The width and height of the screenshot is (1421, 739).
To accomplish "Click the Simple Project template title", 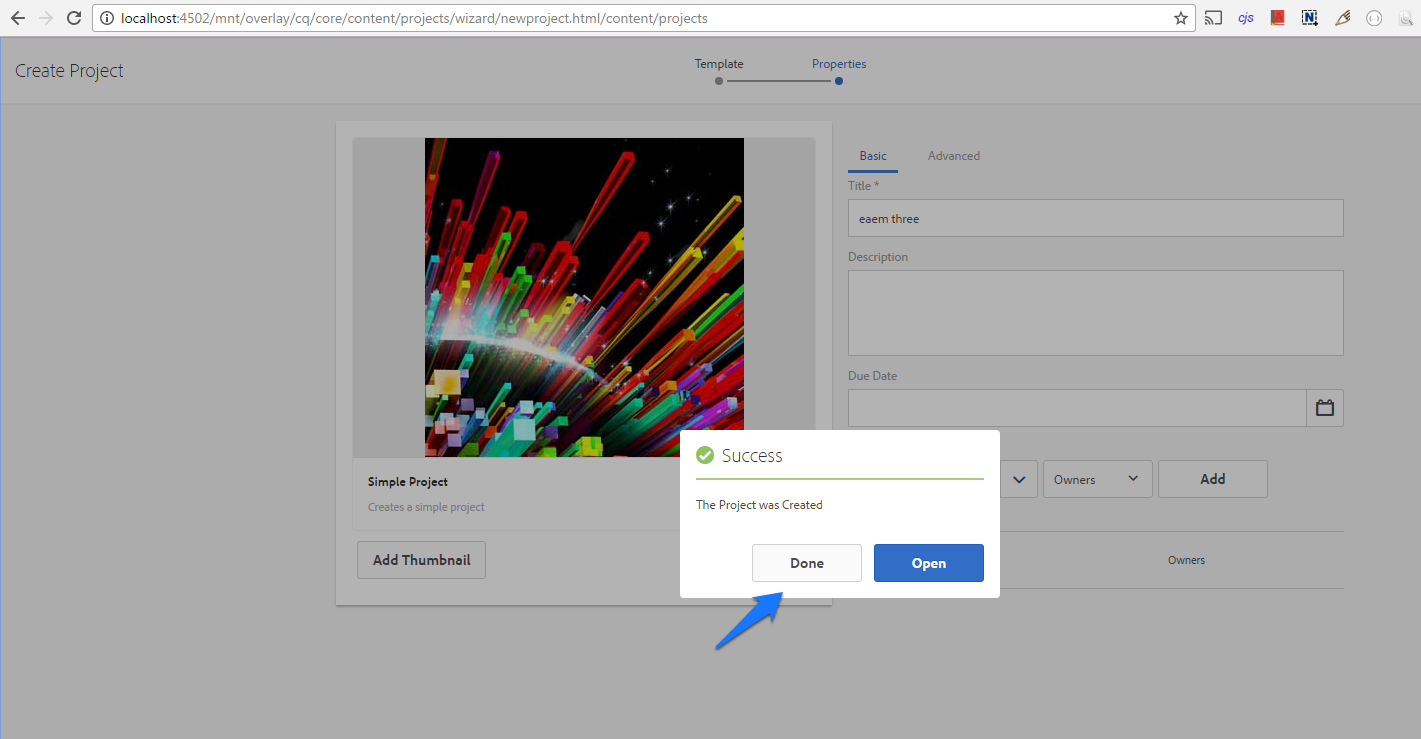I will point(408,482).
